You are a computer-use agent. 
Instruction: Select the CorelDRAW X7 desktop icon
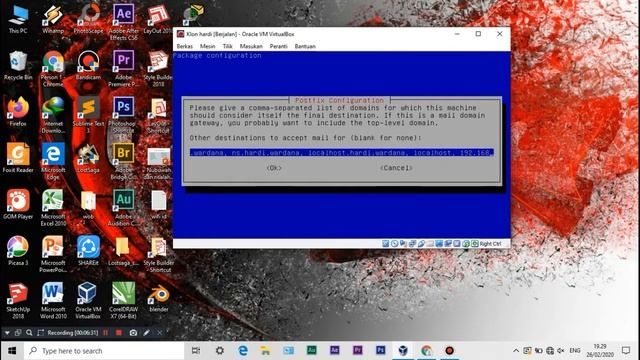pos(123,301)
